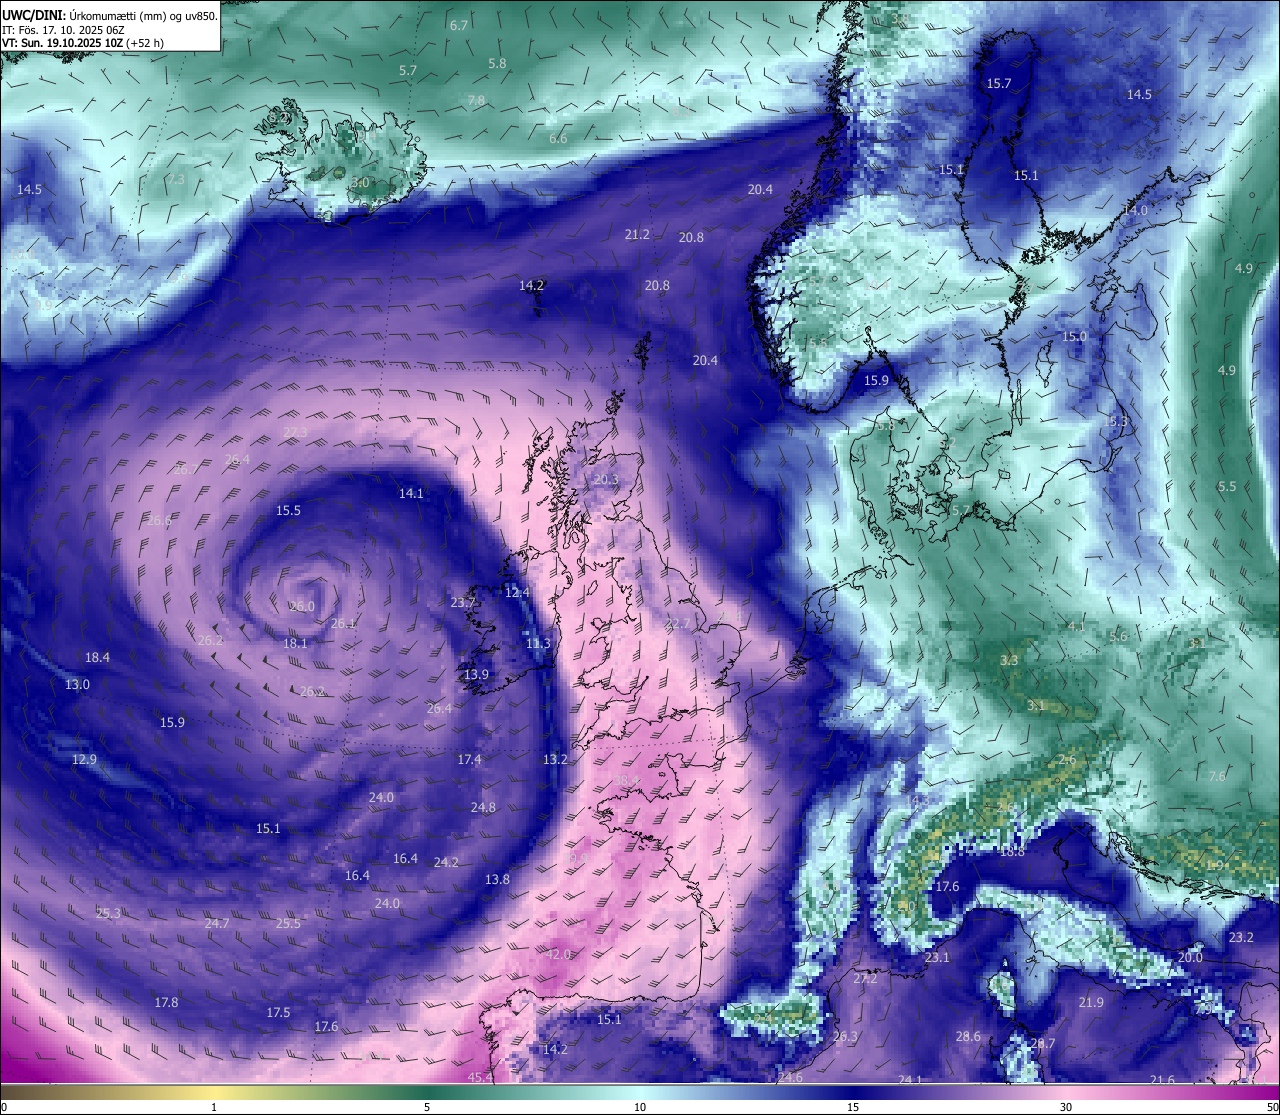1280x1115 pixels.
Task: Click the 13.9 value over southern Ireland
Action: click(476, 675)
